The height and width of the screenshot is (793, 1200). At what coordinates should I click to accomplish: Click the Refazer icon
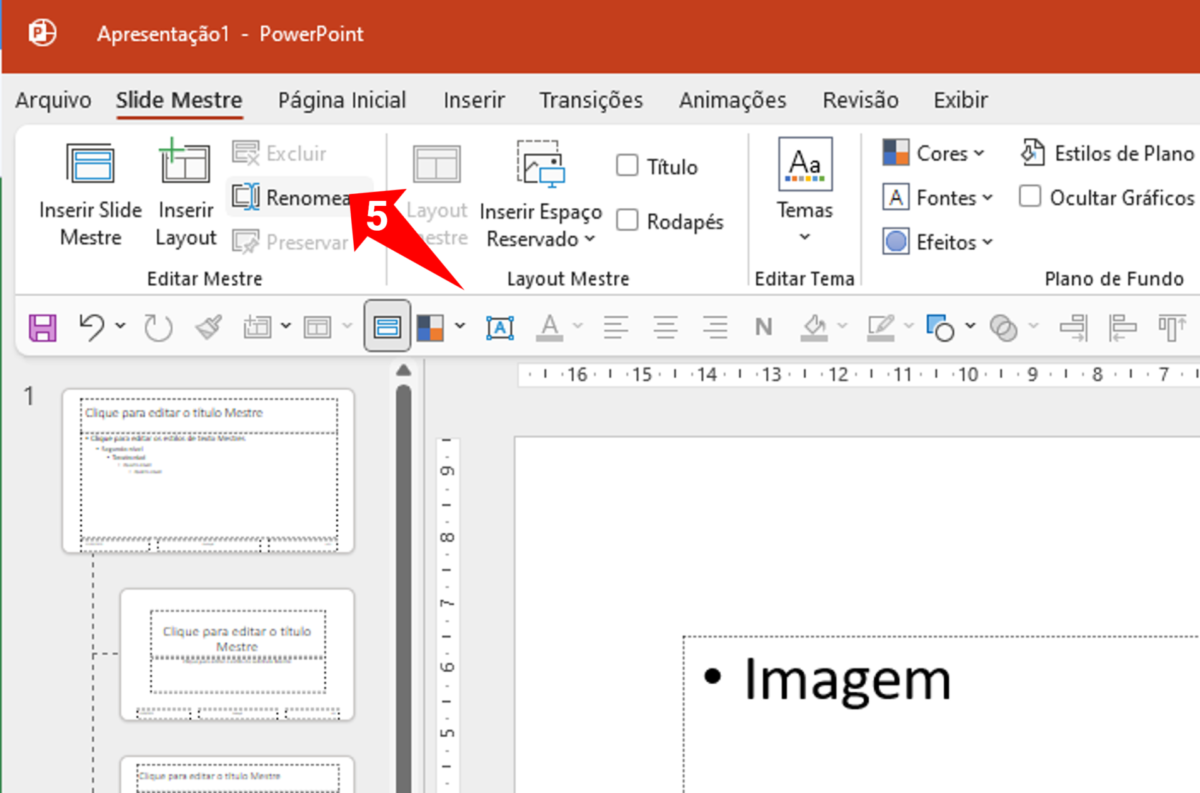158,327
